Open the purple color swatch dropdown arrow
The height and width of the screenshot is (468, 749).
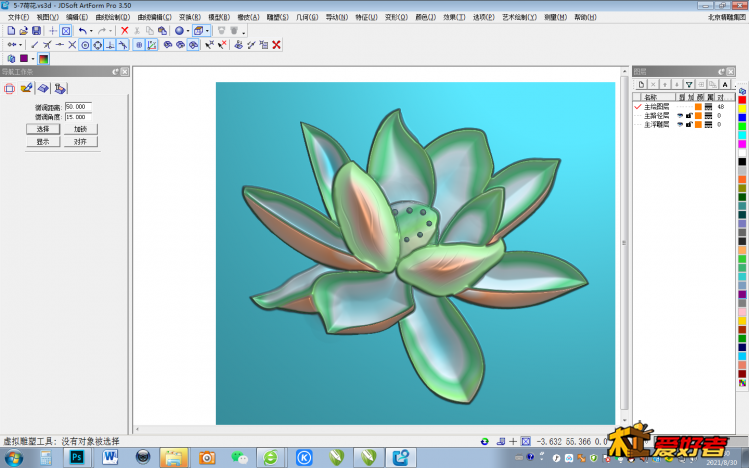[32, 59]
